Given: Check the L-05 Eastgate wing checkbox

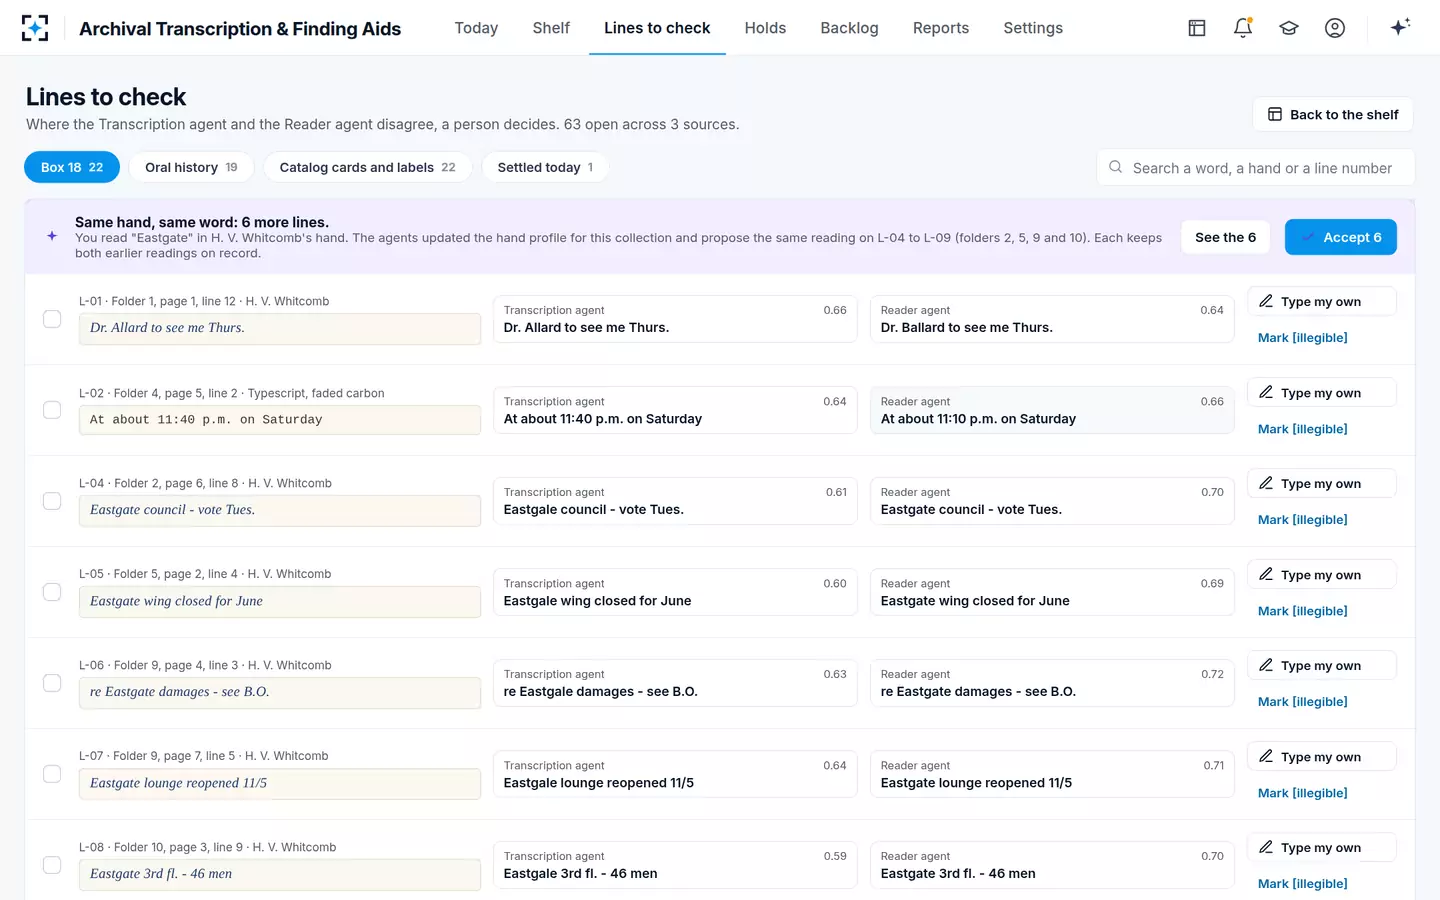Looking at the screenshot, I should [x=52, y=592].
